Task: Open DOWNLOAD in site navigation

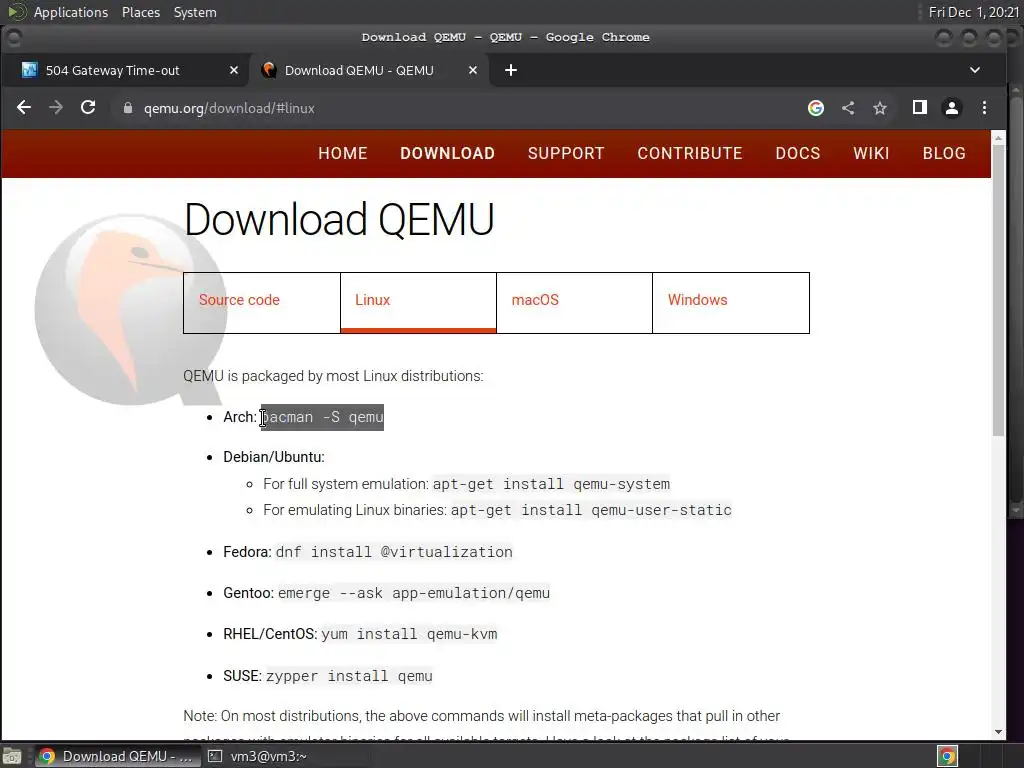Action: click(x=447, y=153)
